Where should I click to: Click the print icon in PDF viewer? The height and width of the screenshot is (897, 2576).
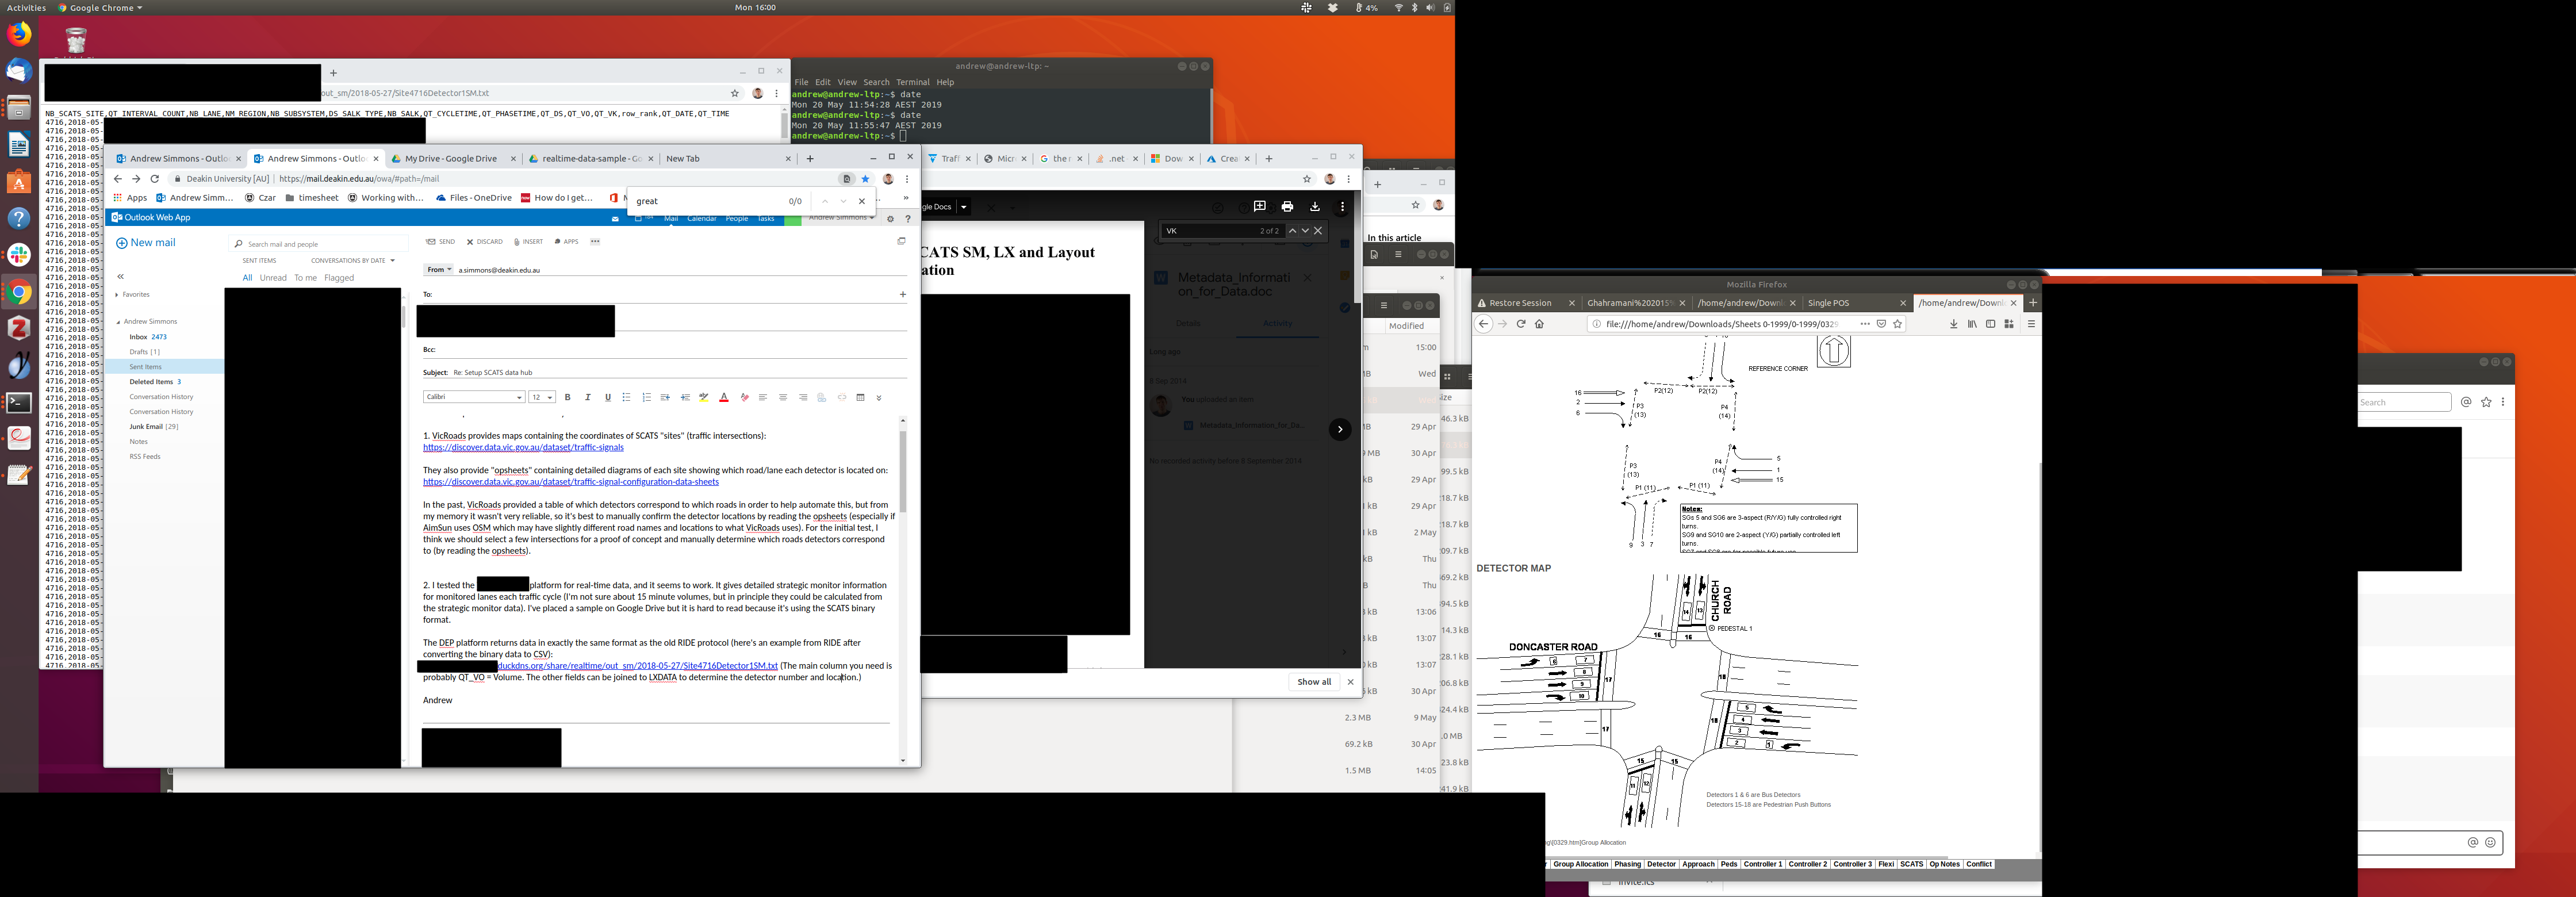point(1287,206)
